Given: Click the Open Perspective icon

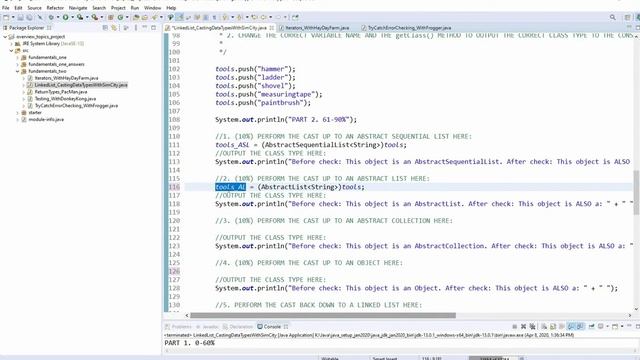Looking at the screenshot, I should click(x=627, y=17).
